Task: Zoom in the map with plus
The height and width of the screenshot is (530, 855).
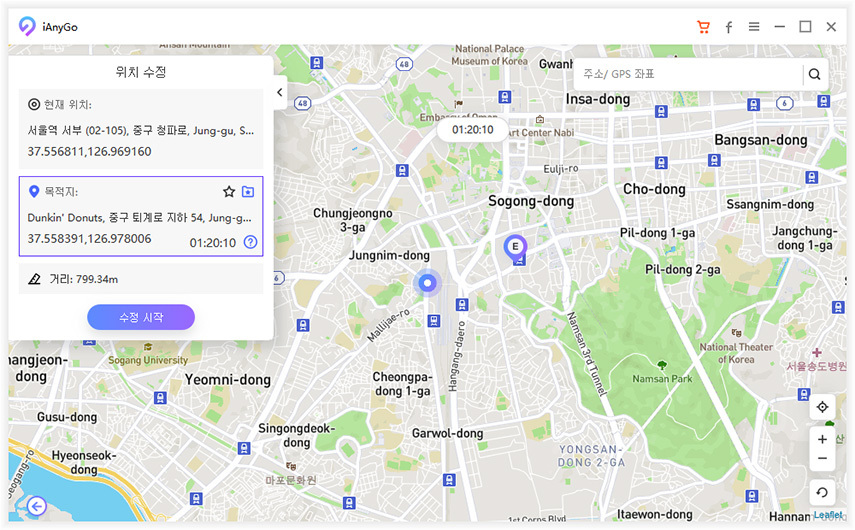Action: pyautogui.click(x=822, y=439)
